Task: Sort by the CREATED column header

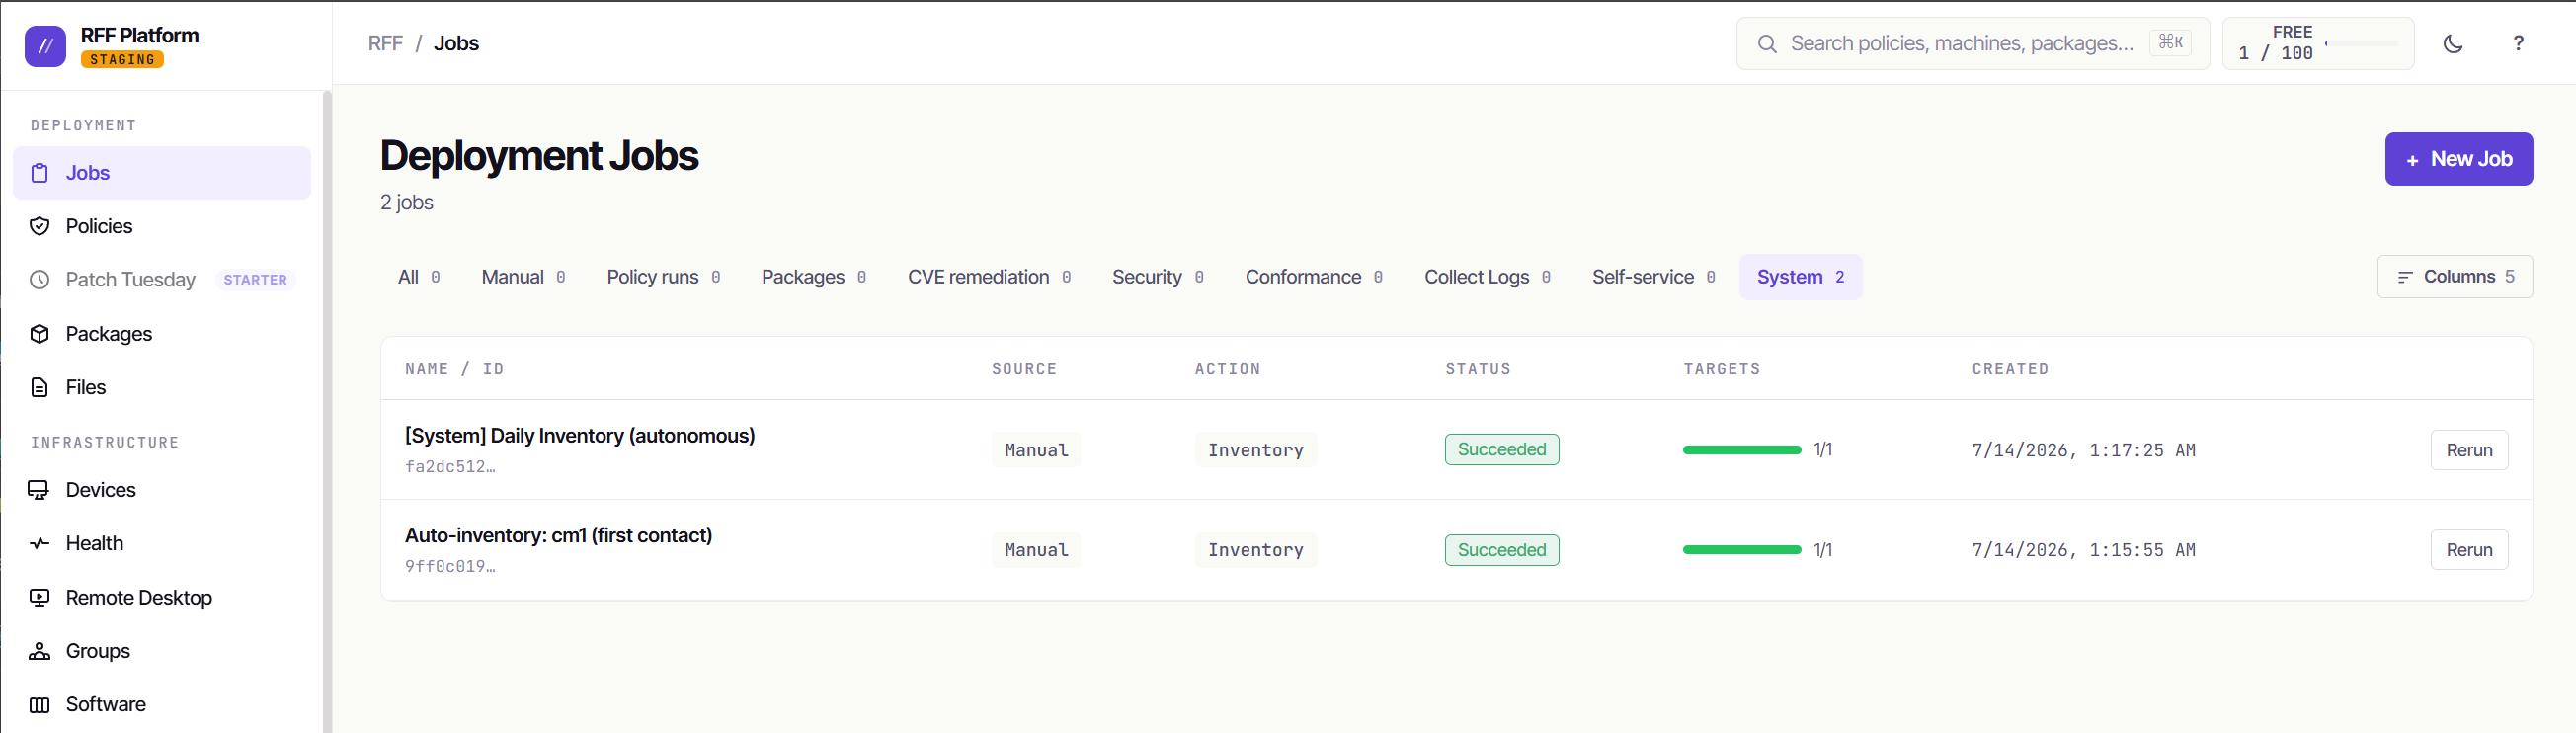Action: (x=2009, y=369)
